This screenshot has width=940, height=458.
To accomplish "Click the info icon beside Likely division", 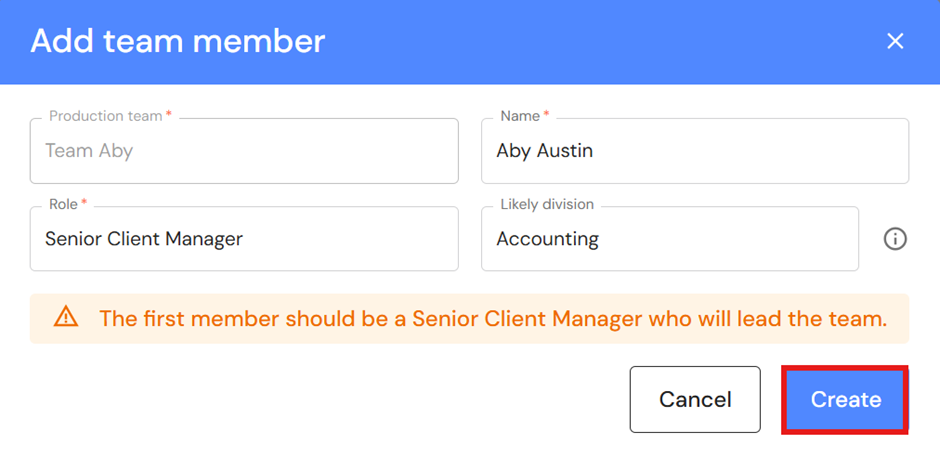I will click(895, 239).
